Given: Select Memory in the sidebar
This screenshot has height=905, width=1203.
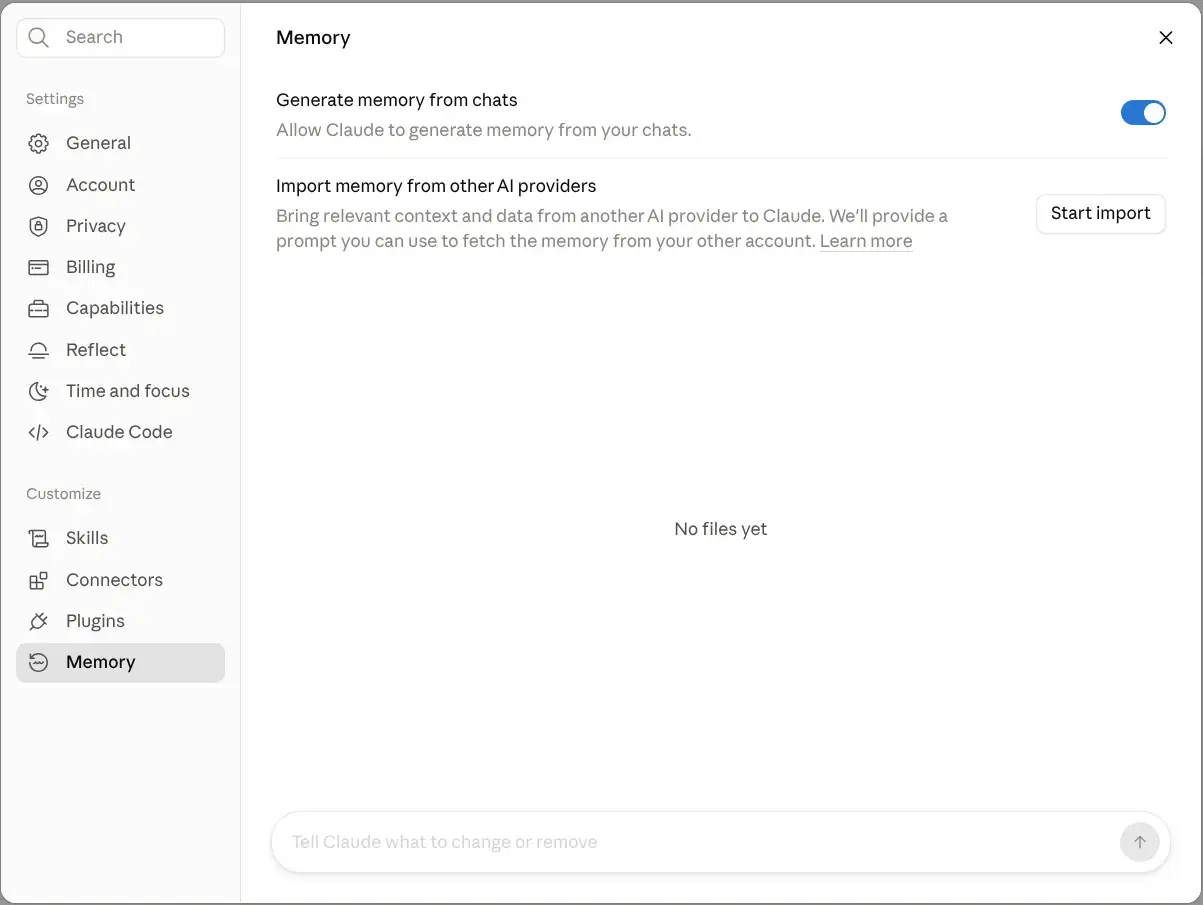Looking at the screenshot, I should point(120,662).
